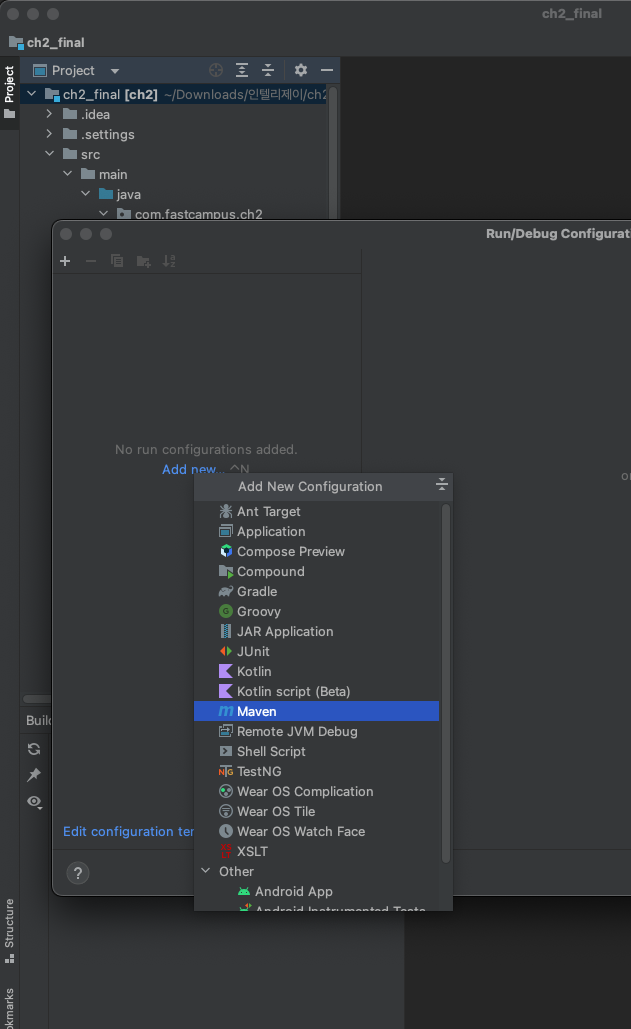
Task: Click the Project panel vertical scrollbar
Action: click(x=333, y=151)
